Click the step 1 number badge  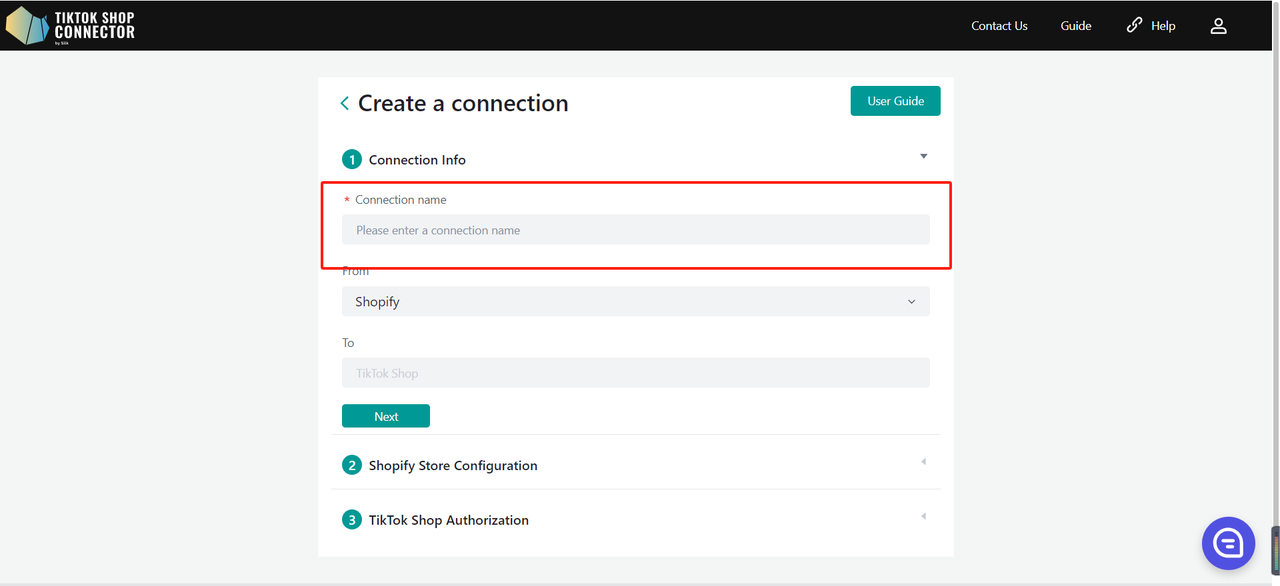(351, 159)
